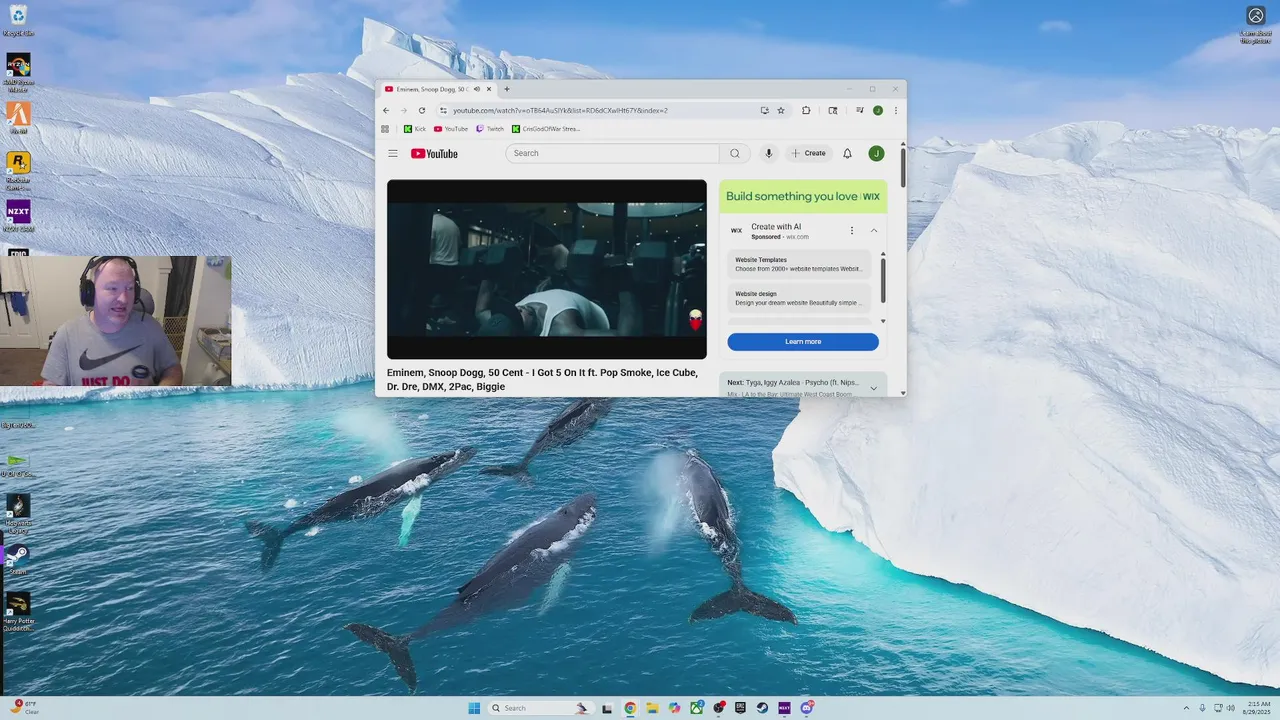View site information icon in address bar
1280x720 pixels.
click(x=443, y=110)
